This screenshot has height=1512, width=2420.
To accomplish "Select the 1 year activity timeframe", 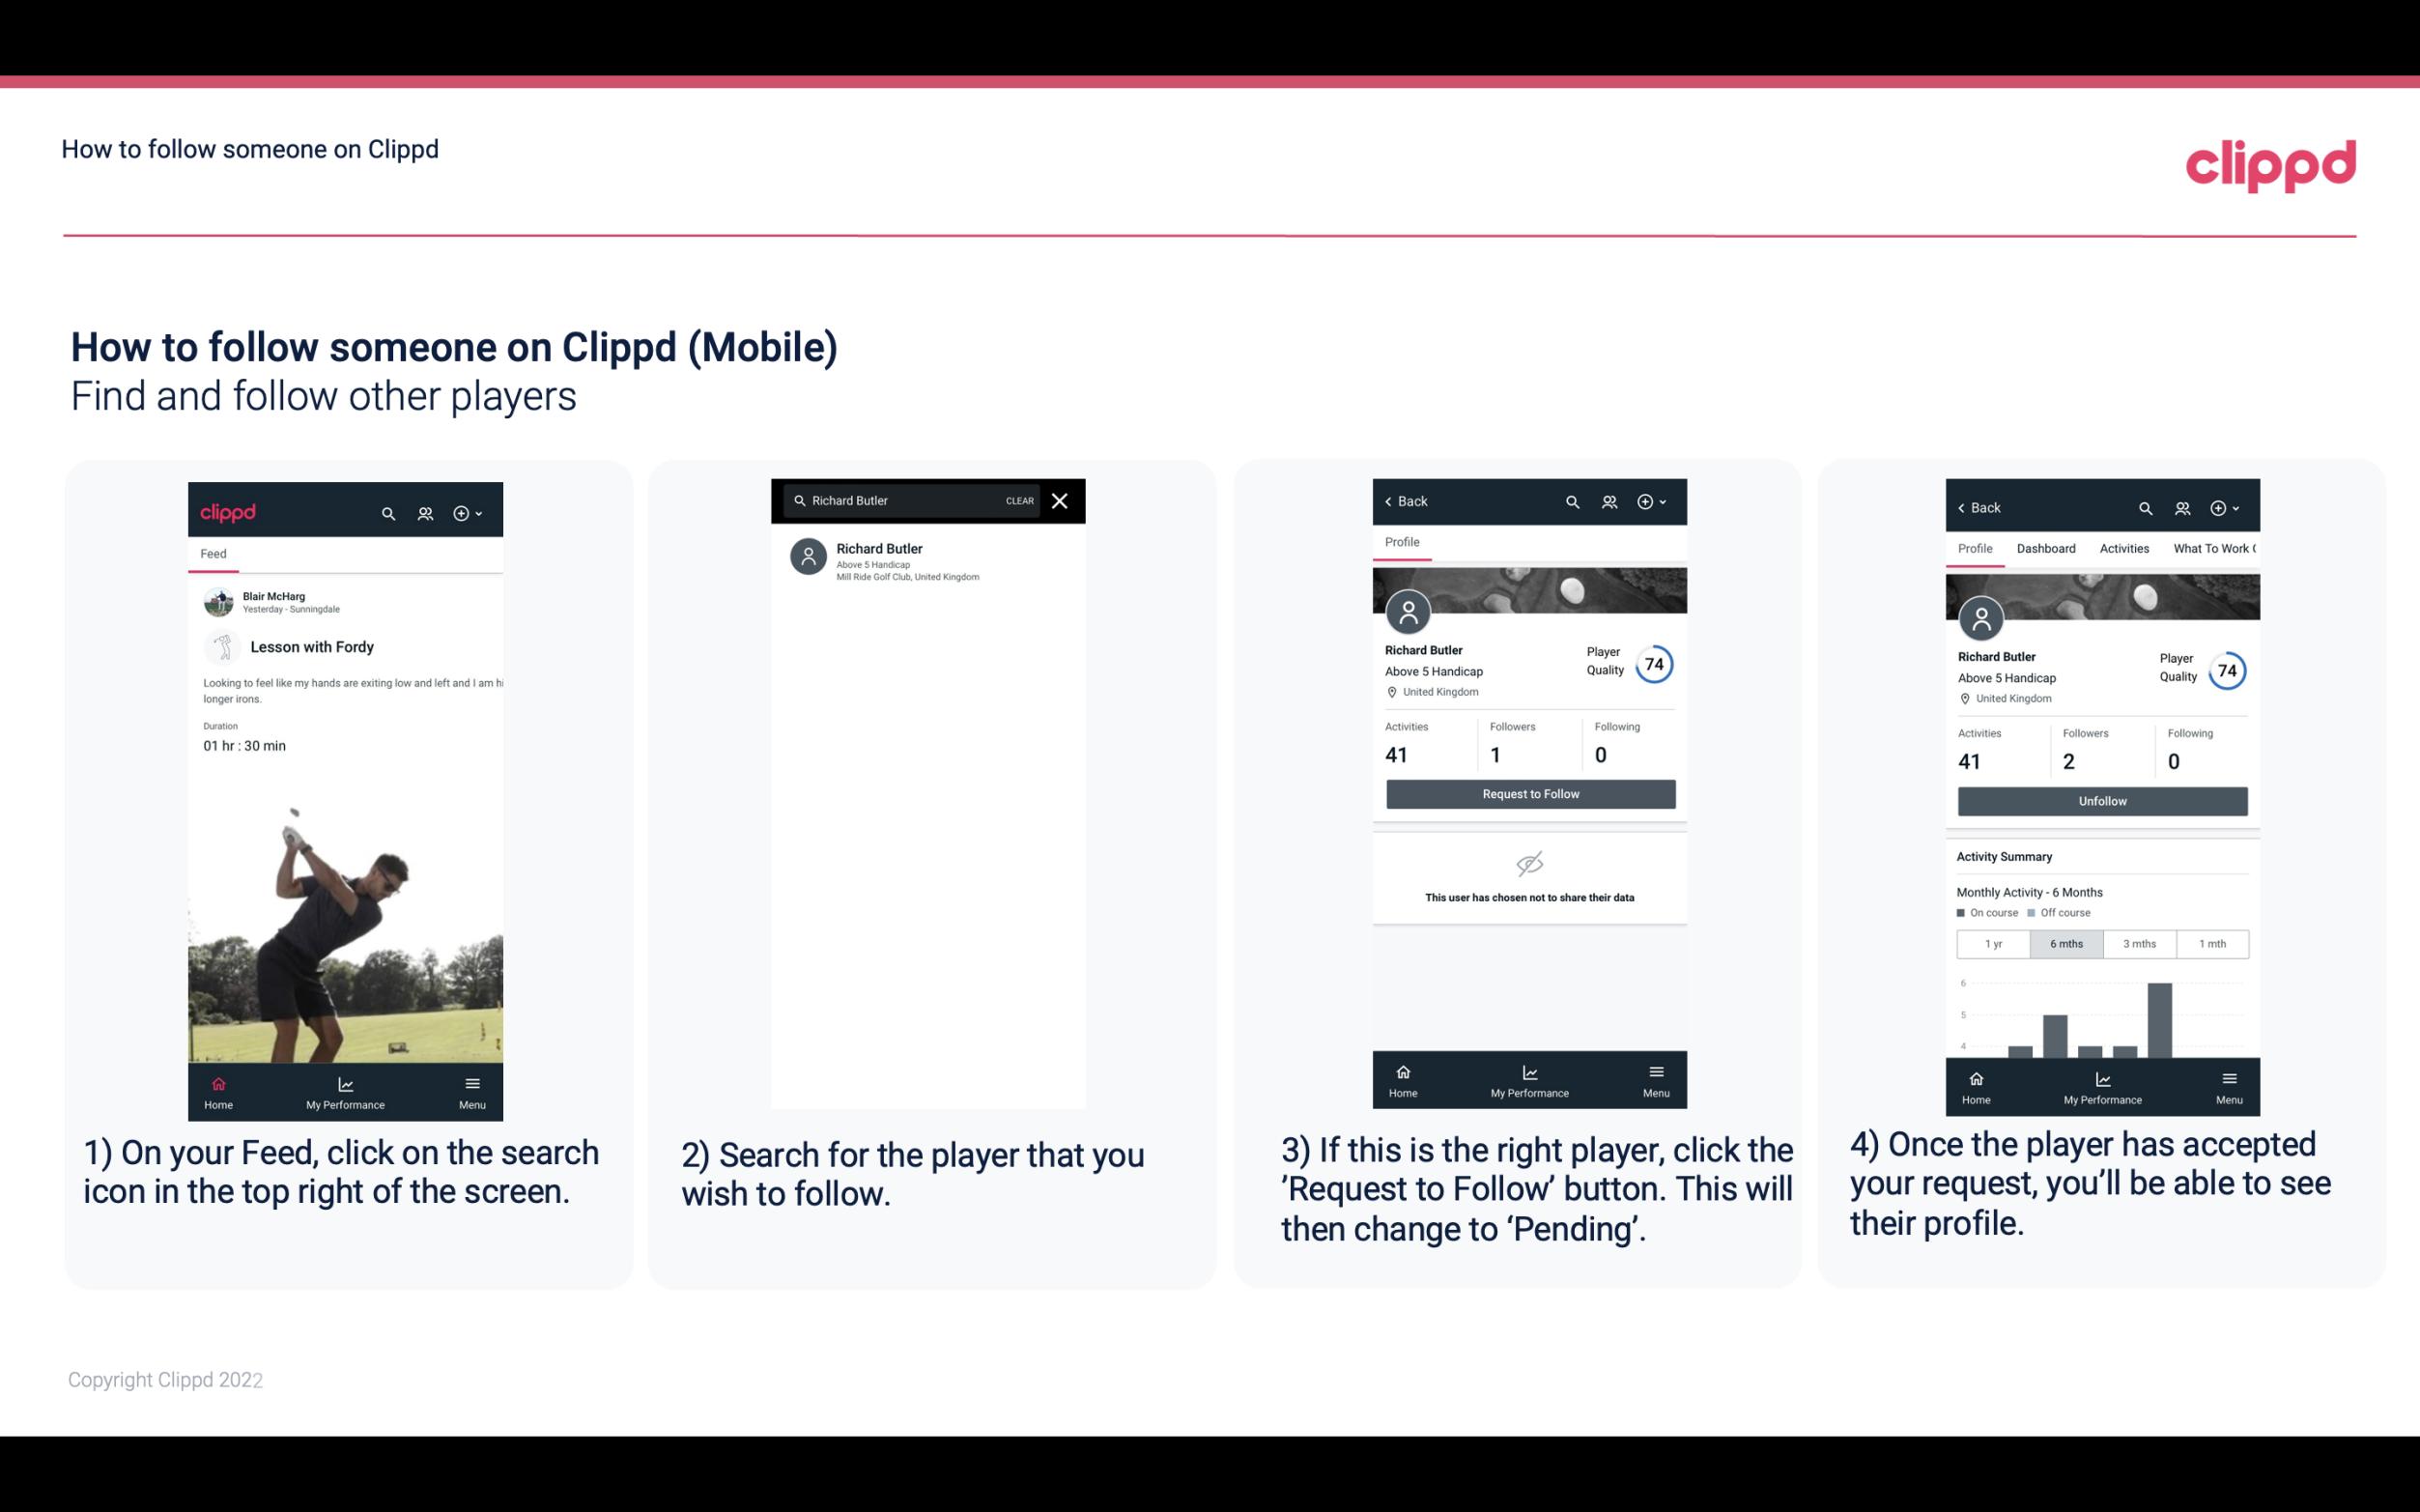I will pyautogui.click(x=1993, y=942).
